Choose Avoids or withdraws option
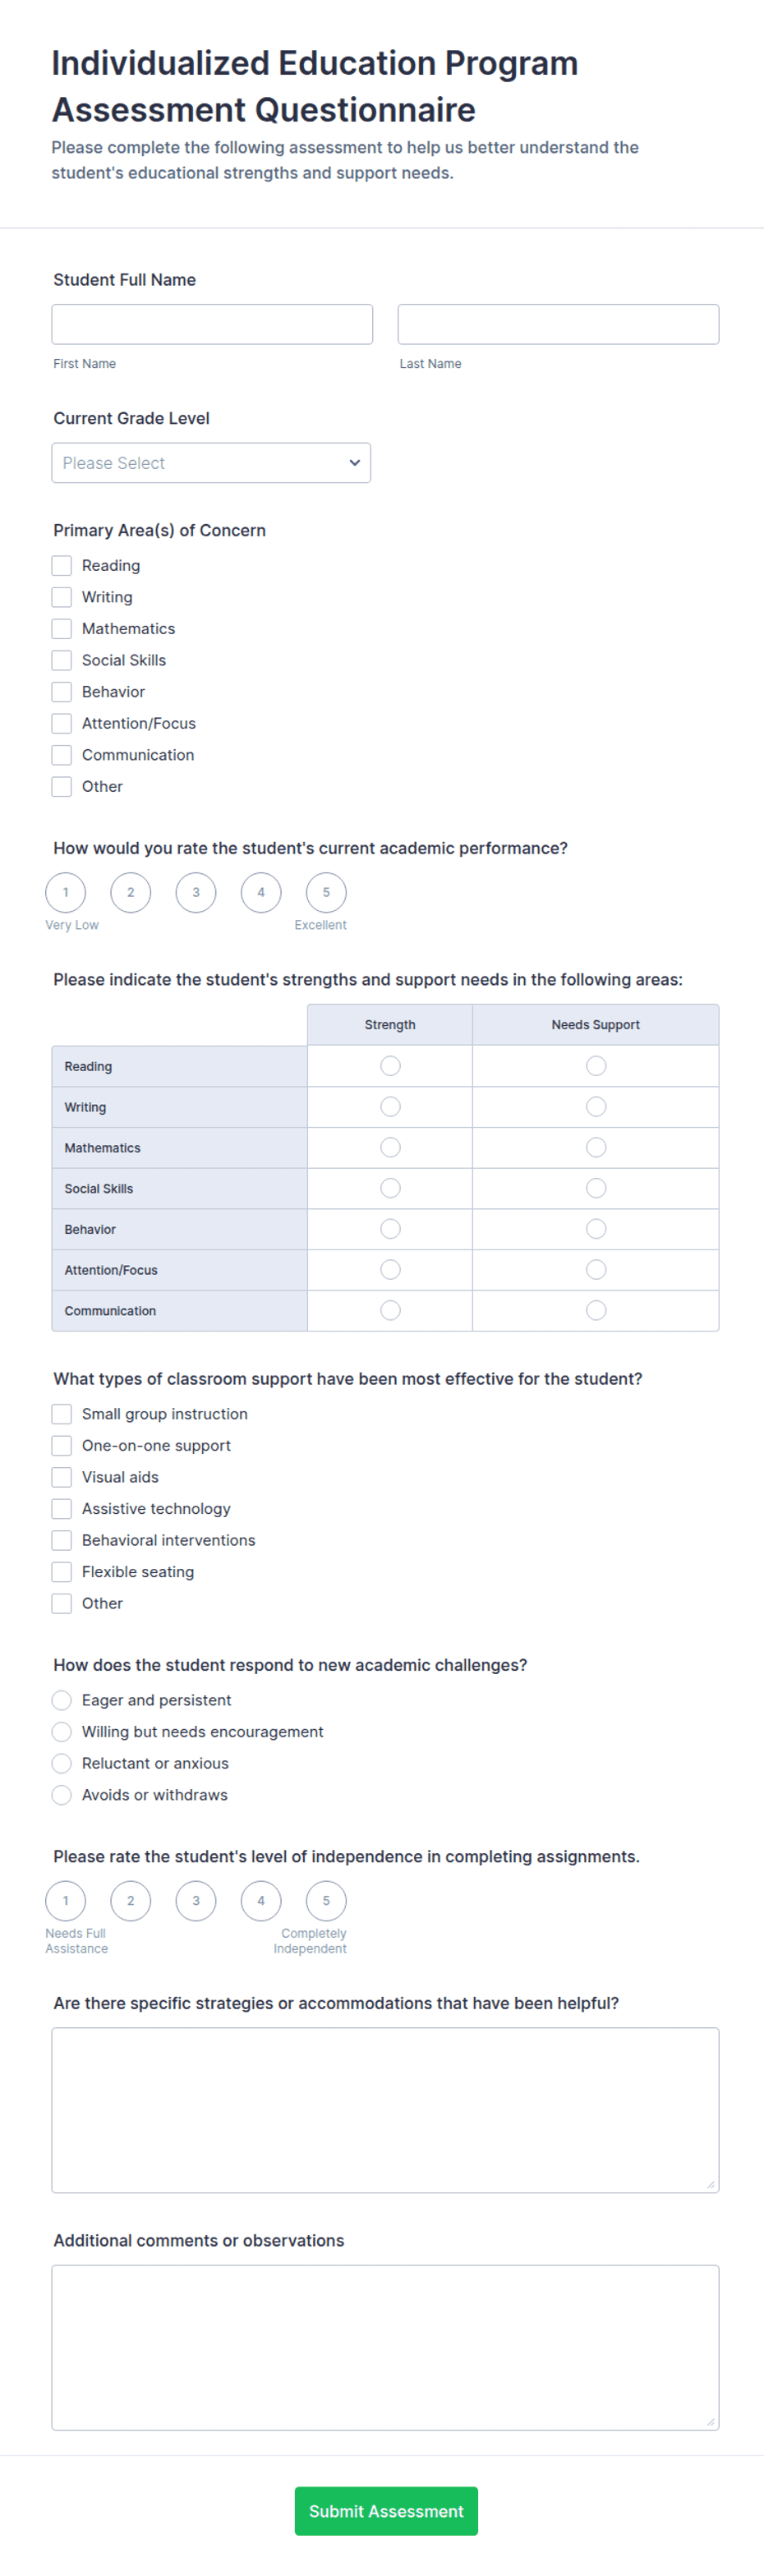This screenshot has height=2576, width=764. pyautogui.click(x=62, y=1795)
